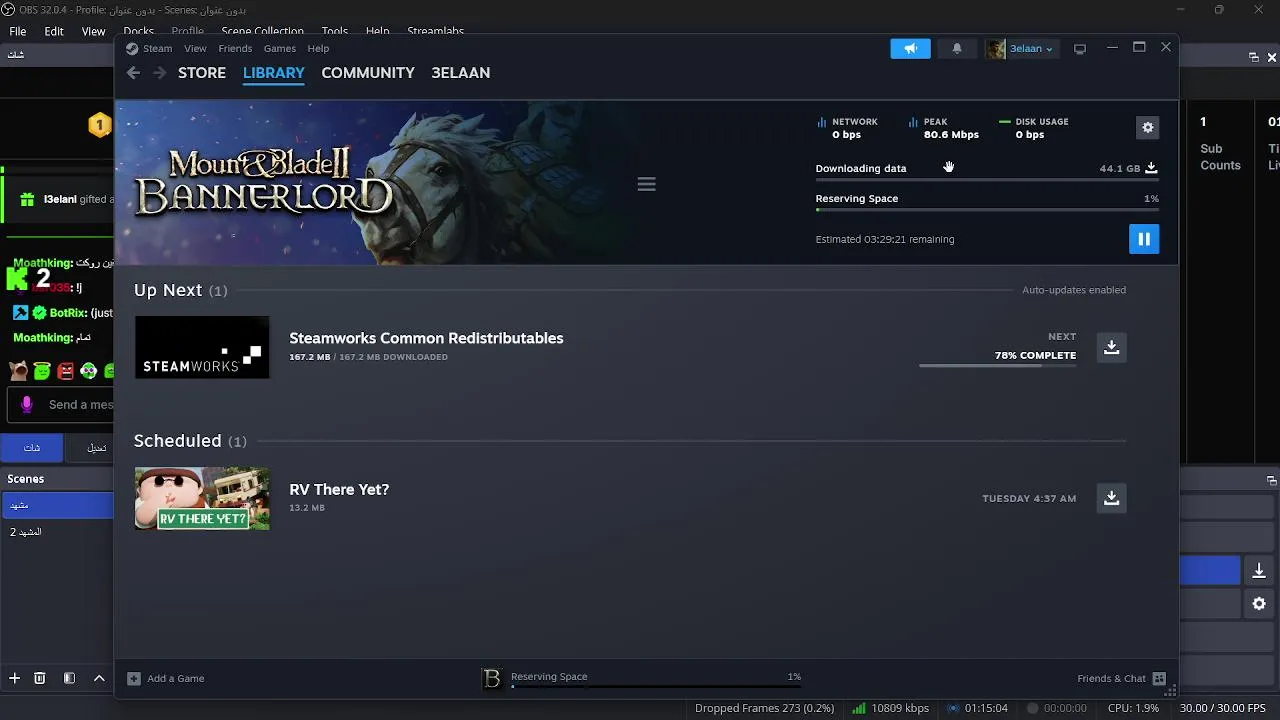Open the Steamworks thumbnail

coord(202,347)
